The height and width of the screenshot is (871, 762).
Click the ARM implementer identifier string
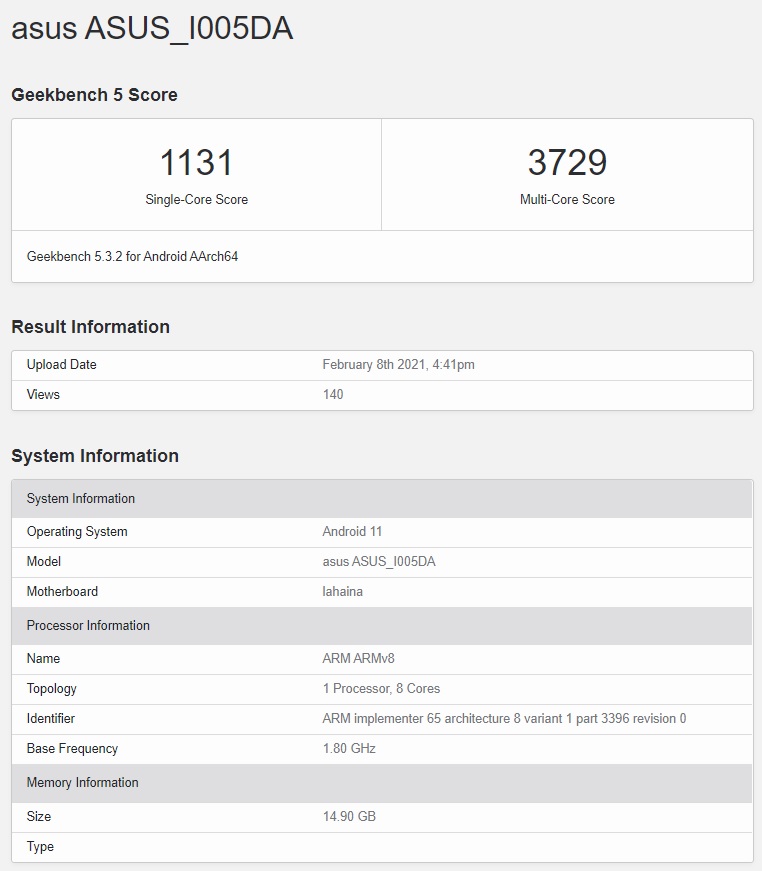(504, 719)
